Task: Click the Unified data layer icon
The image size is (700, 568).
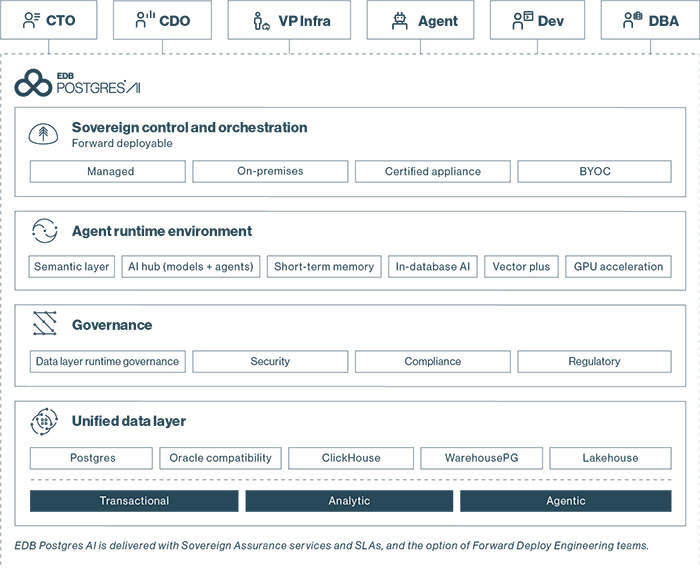Action: [x=44, y=422]
